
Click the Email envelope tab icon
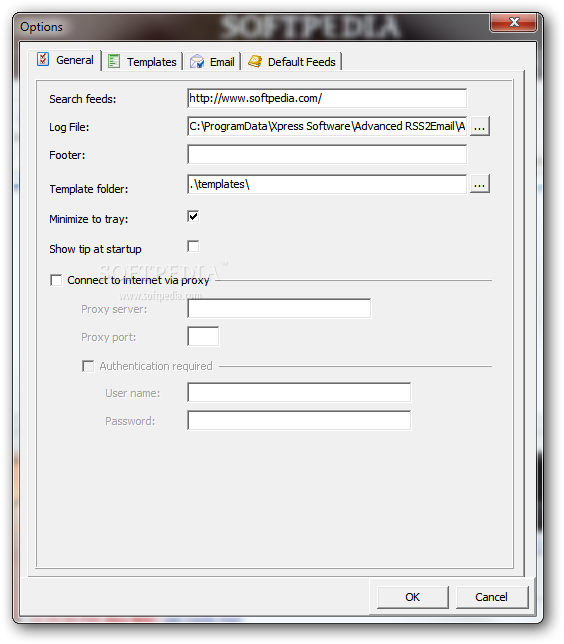coord(197,62)
